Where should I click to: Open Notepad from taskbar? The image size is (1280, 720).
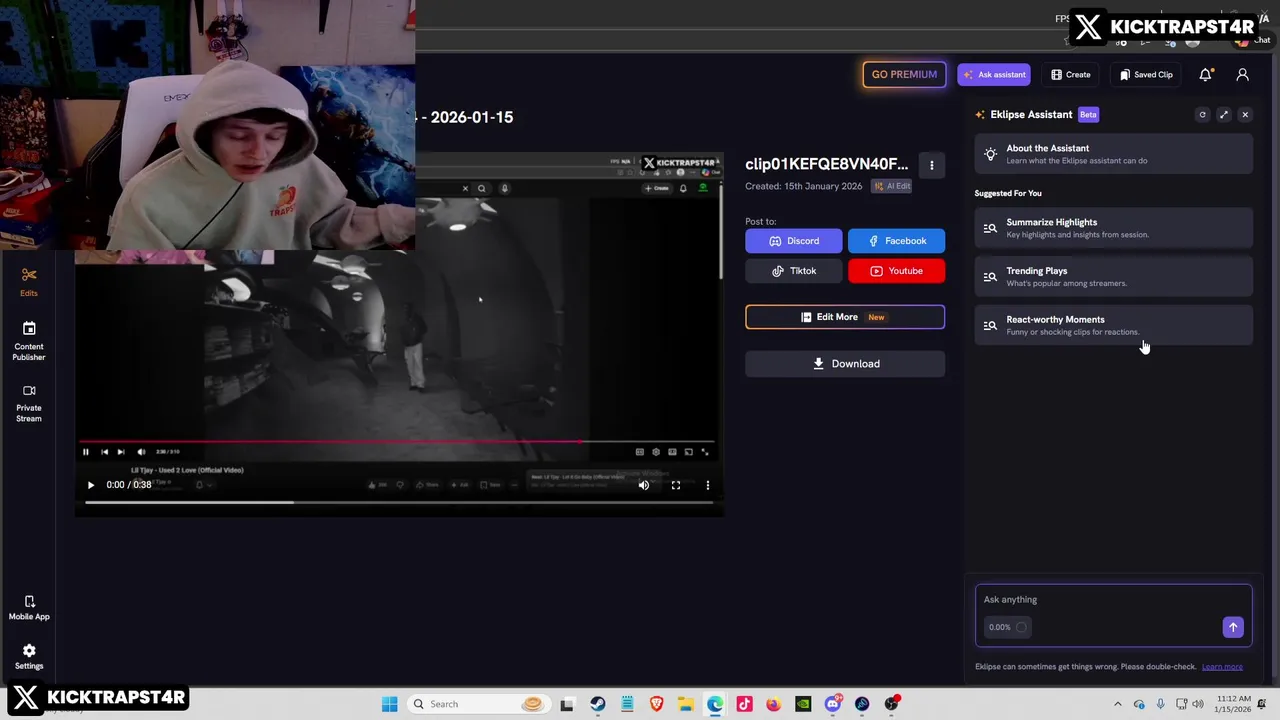tap(627, 704)
